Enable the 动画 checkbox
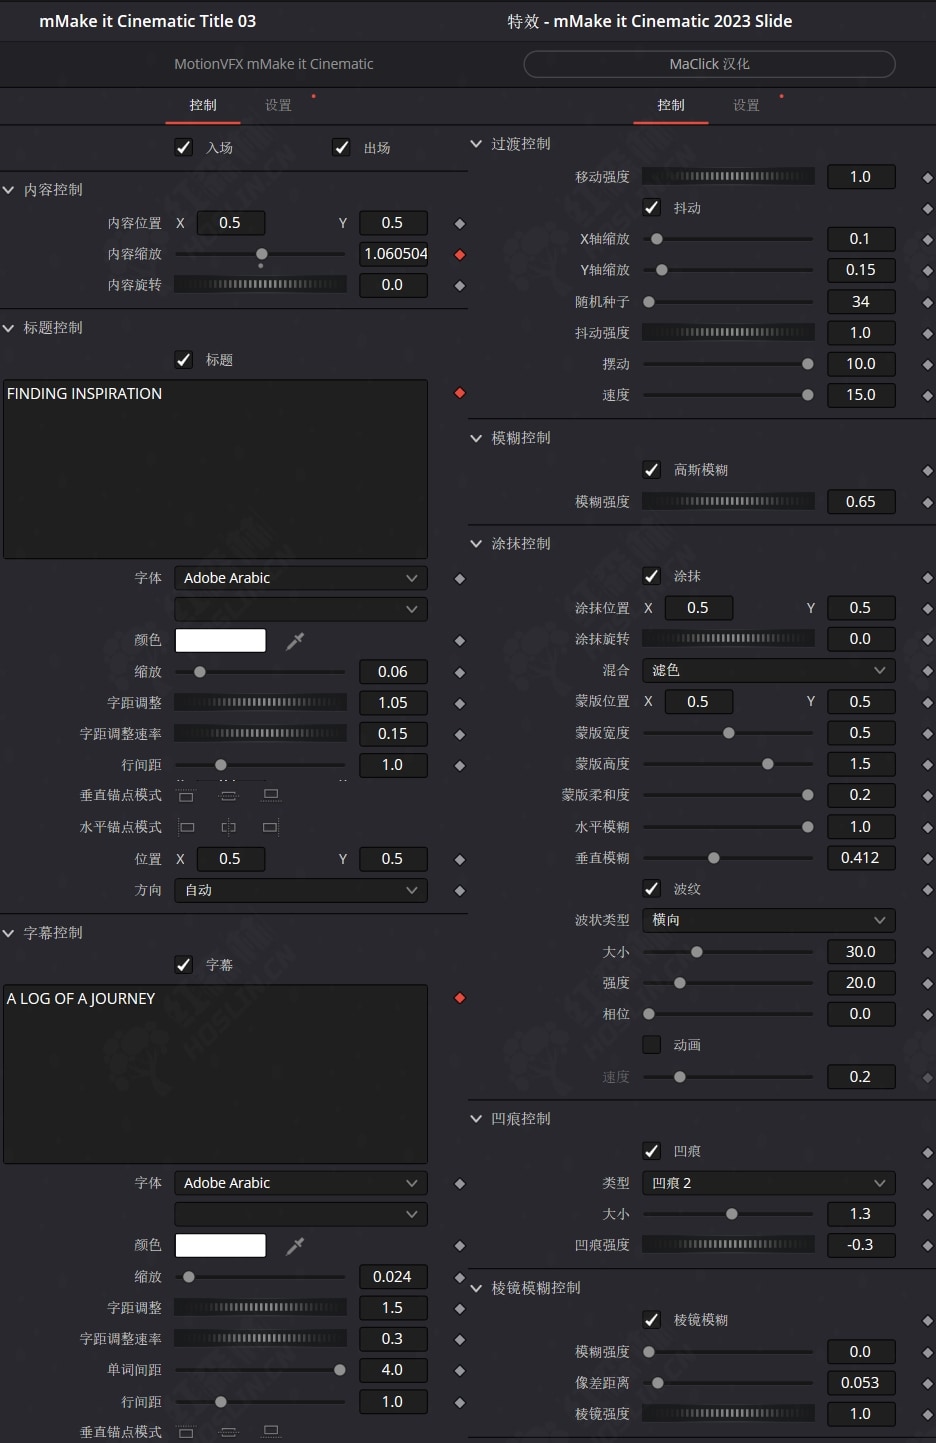Screen dimensions: 936x1443 (652, 1044)
